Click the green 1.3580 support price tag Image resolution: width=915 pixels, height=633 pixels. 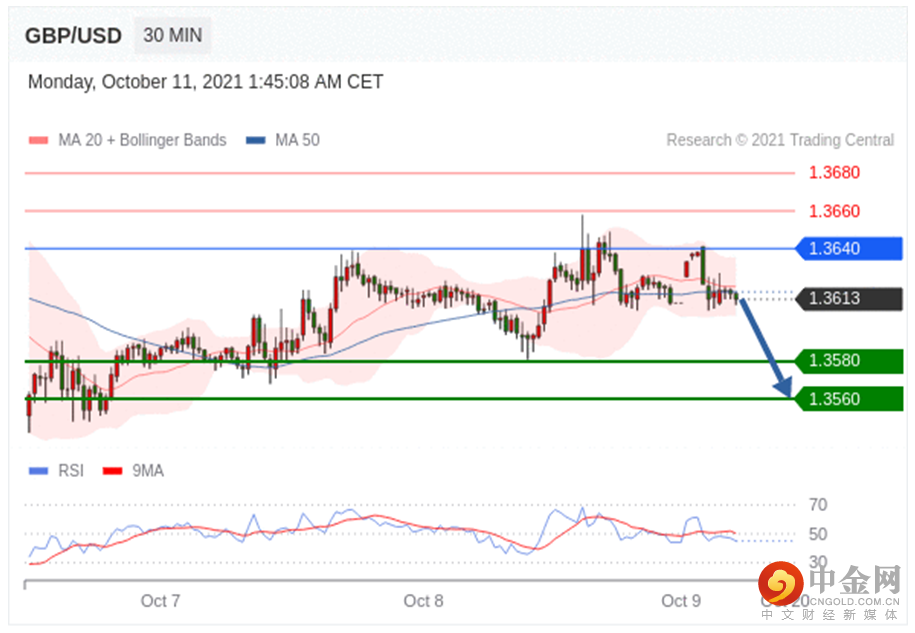point(849,361)
